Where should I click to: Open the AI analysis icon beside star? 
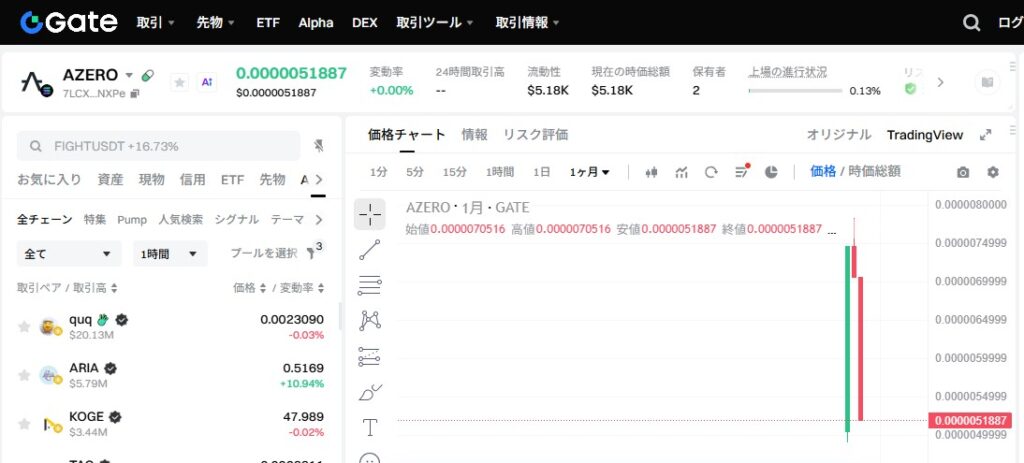(x=207, y=82)
